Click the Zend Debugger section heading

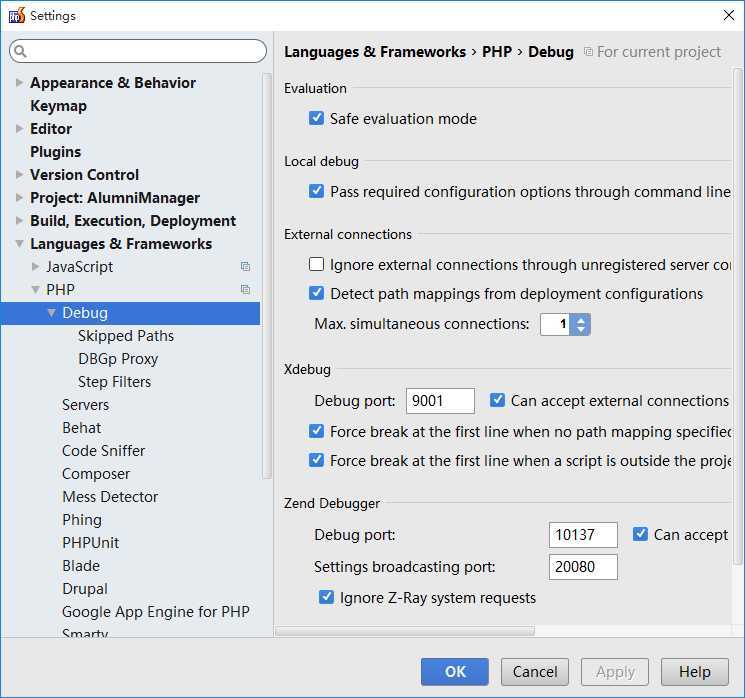pos(332,503)
